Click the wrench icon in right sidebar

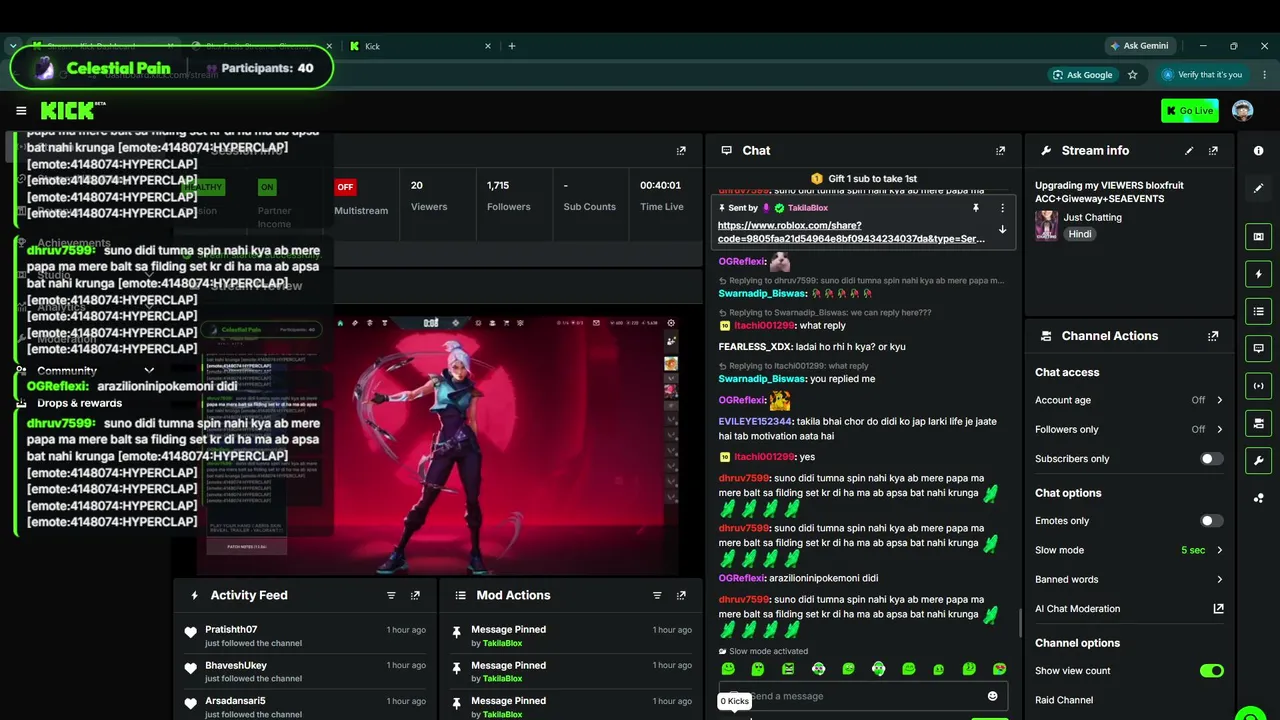point(1259,461)
